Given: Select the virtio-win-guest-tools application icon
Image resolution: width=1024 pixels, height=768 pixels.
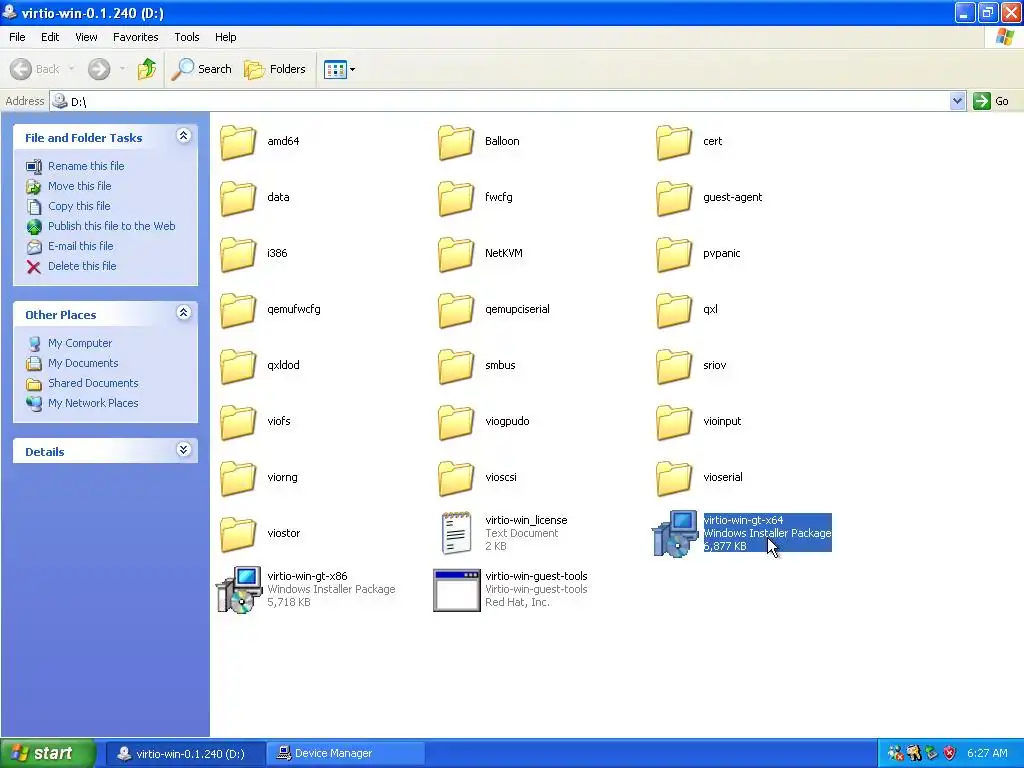Looking at the screenshot, I should pos(456,590).
